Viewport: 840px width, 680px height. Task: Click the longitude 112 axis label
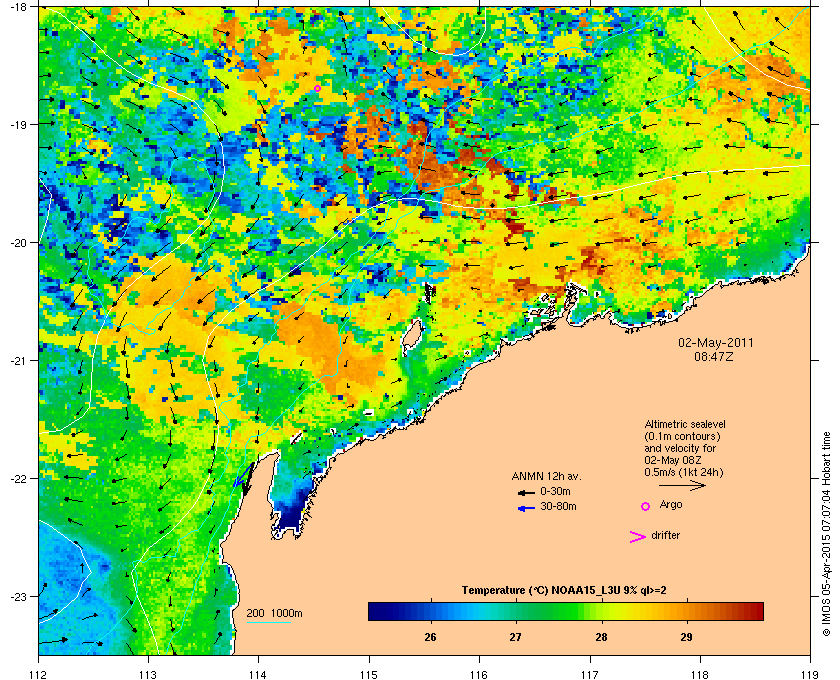(39, 674)
